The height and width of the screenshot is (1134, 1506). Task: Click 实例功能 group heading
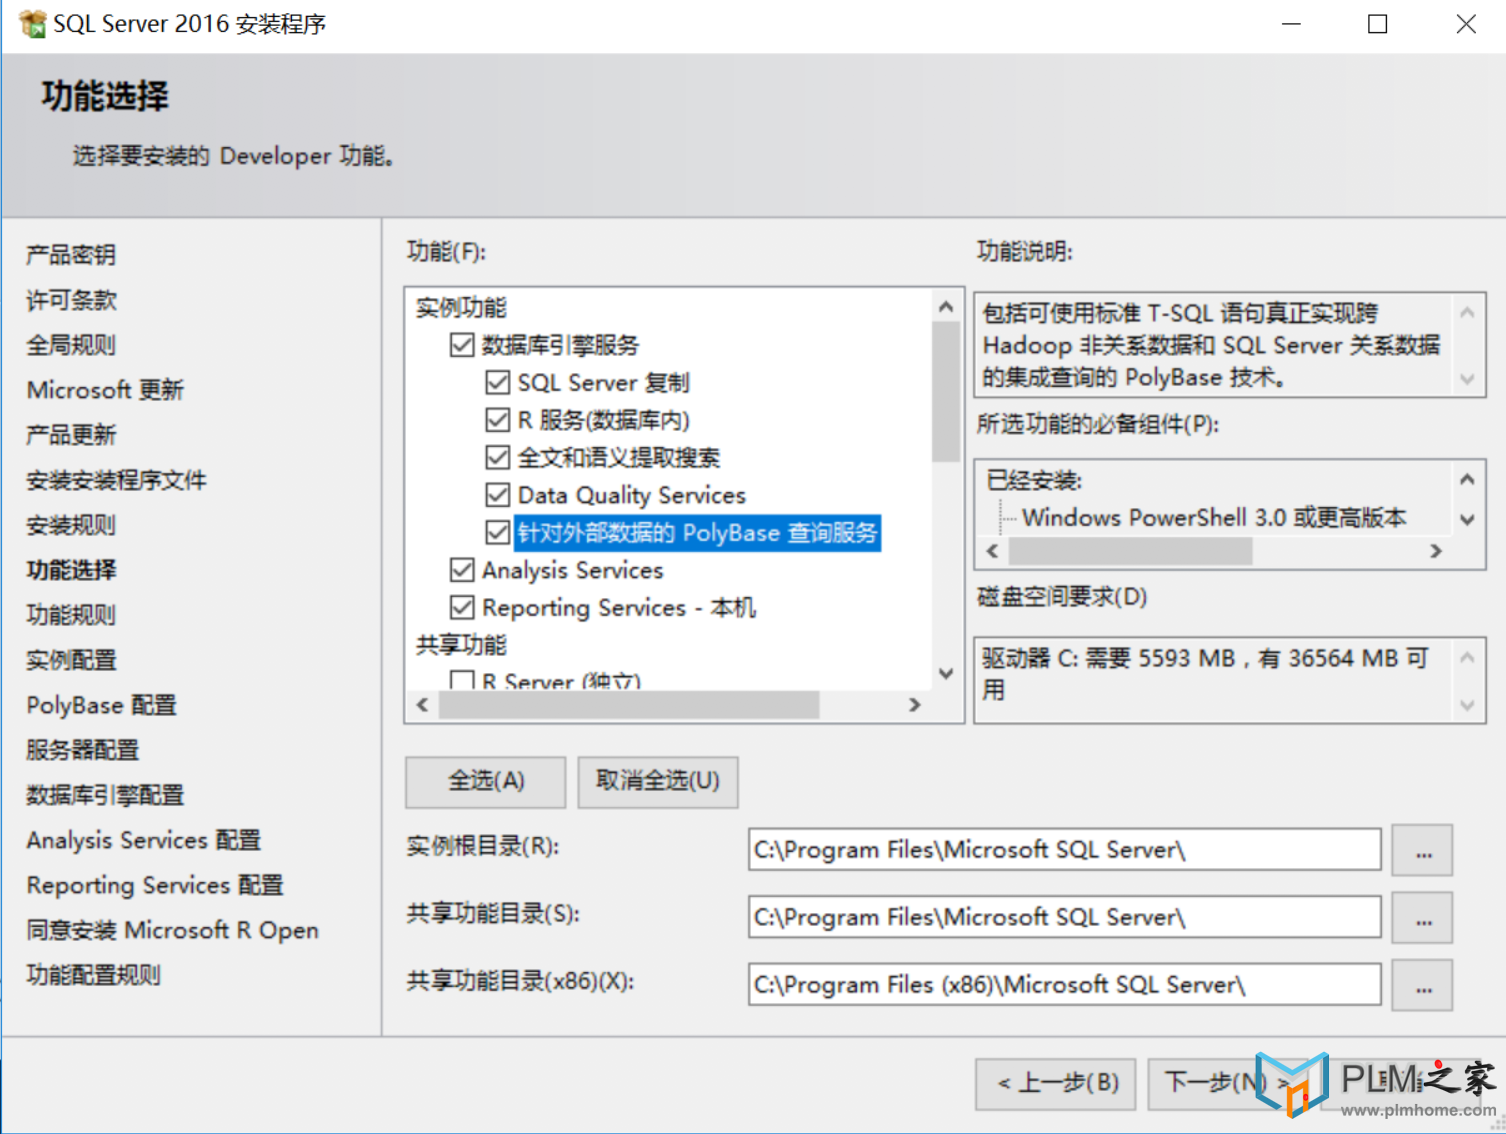tap(461, 307)
